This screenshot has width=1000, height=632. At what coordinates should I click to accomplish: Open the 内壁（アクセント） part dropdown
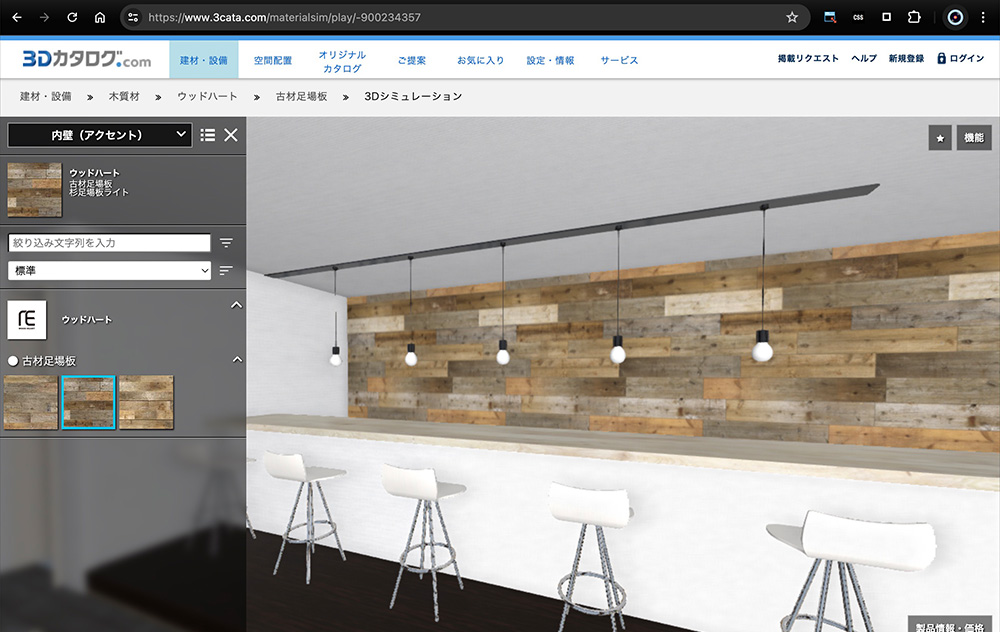99,135
